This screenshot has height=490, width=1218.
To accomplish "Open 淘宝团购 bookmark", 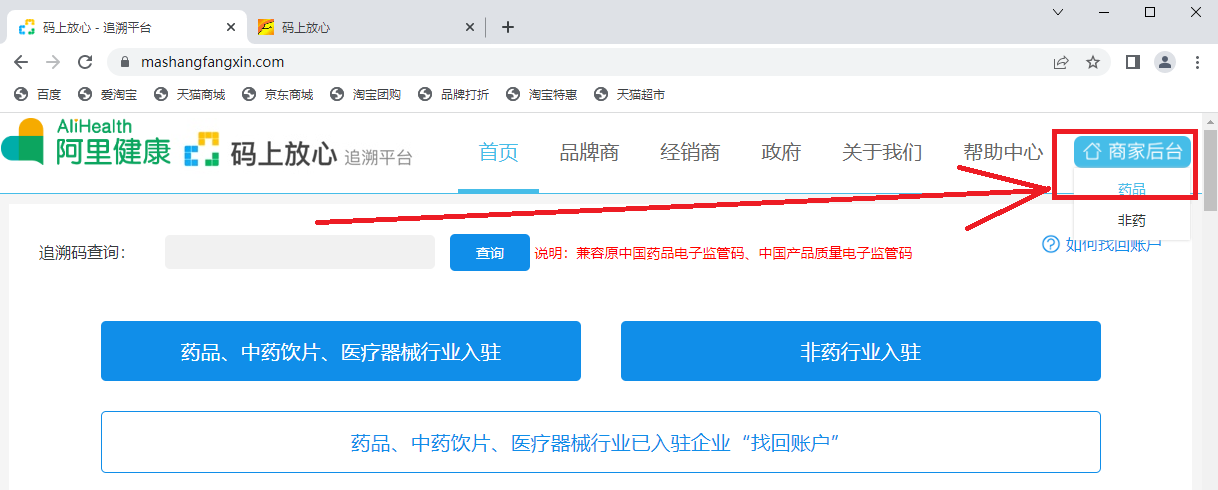I will (x=366, y=95).
